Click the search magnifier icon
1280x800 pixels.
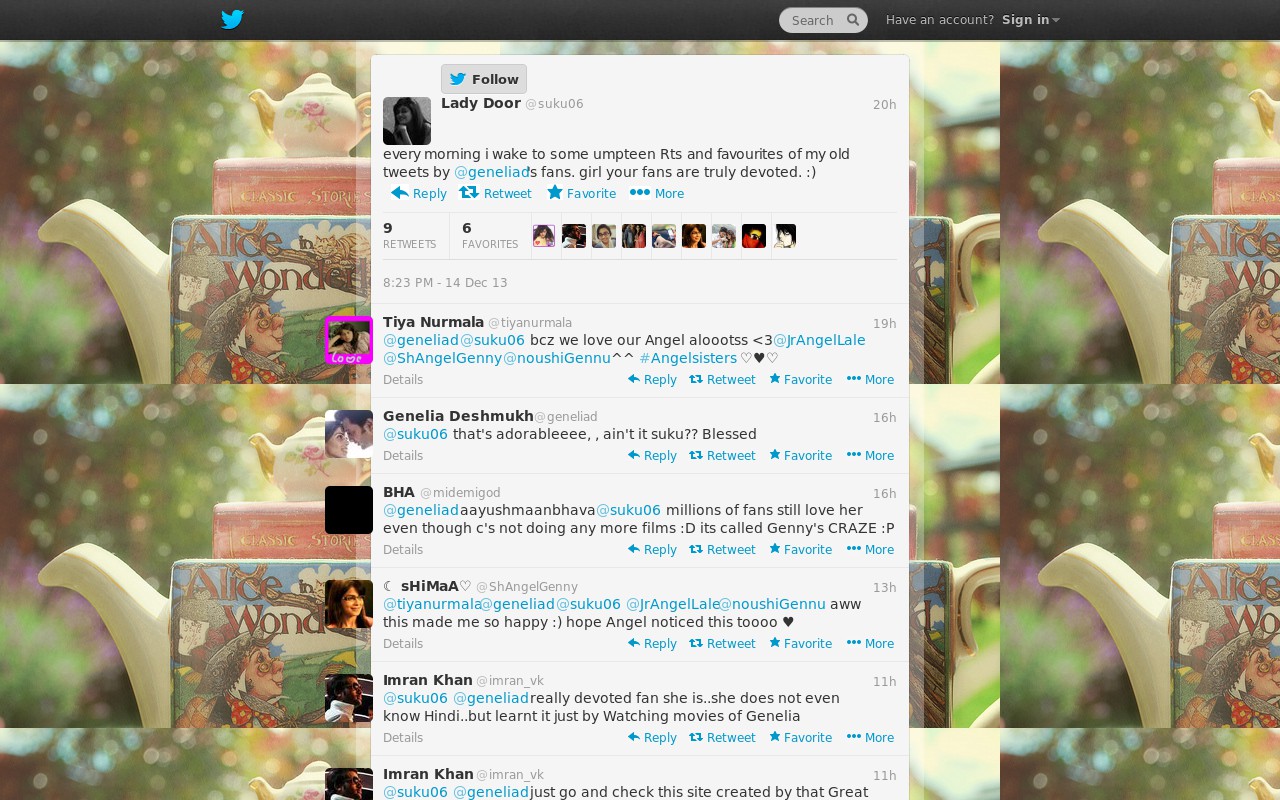click(x=853, y=20)
